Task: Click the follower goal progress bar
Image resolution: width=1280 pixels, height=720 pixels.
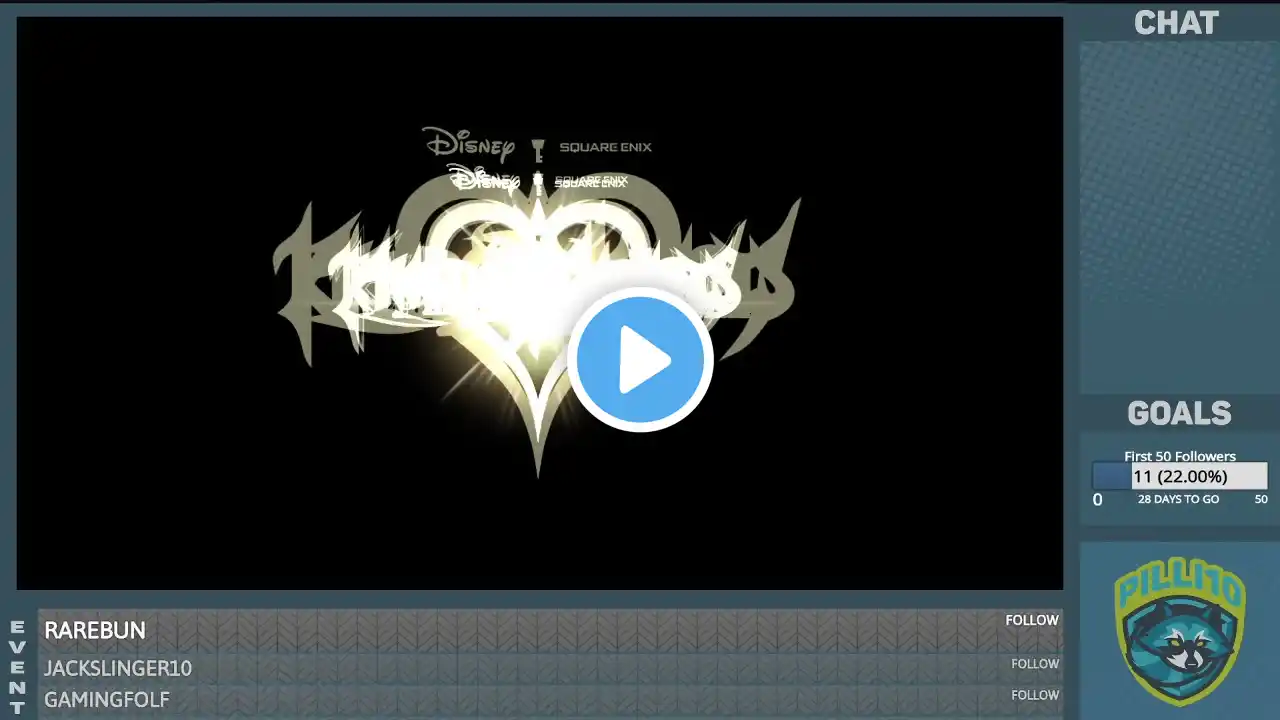Action: pos(1180,476)
